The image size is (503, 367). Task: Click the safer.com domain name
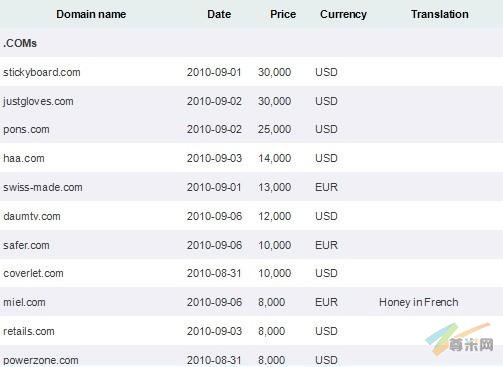[26, 245]
